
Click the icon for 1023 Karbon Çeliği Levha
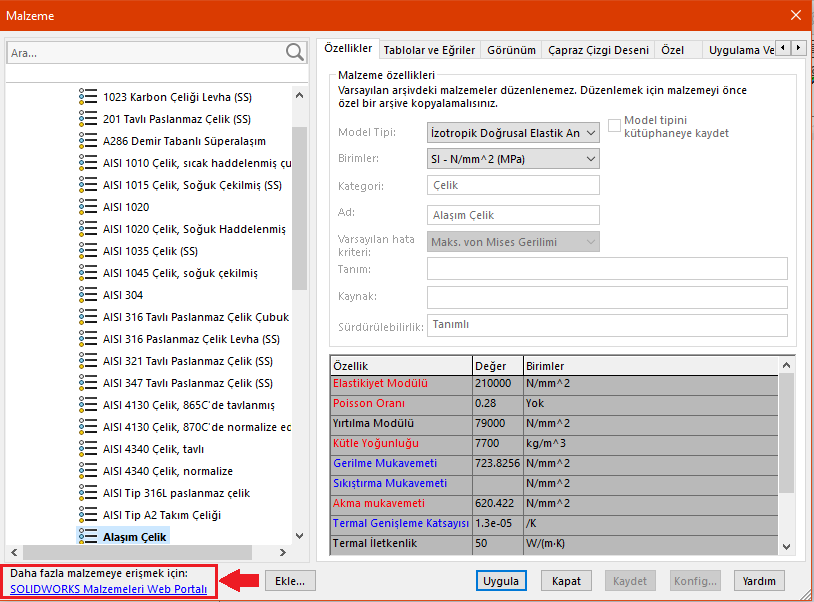(88, 97)
